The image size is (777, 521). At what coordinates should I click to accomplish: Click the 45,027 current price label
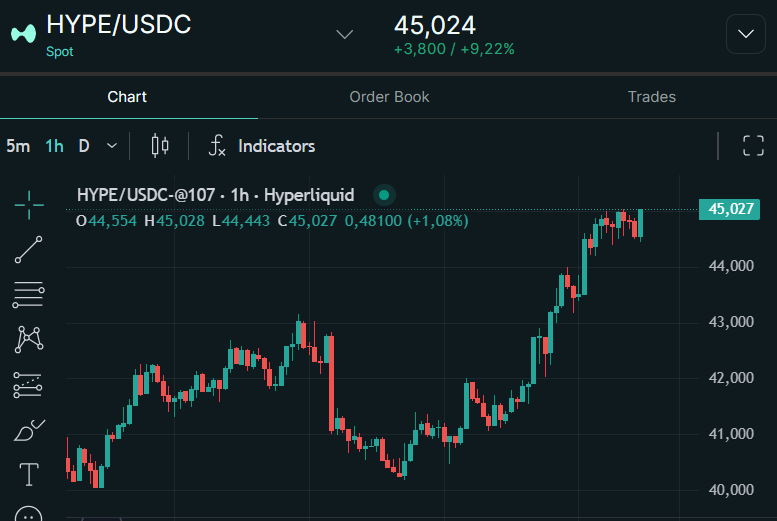pos(729,209)
